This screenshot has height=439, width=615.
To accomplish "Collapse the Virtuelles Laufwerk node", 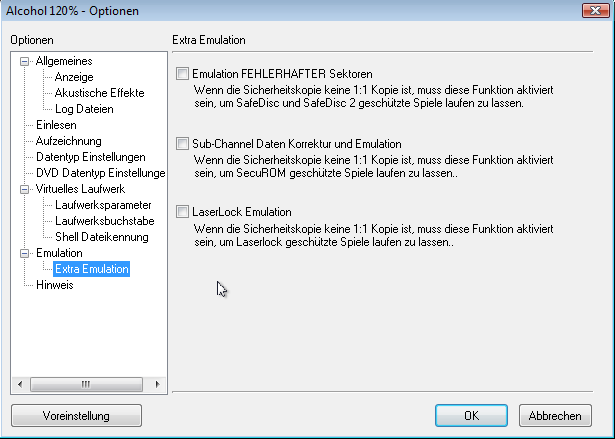I will pyautogui.click(x=24, y=189).
